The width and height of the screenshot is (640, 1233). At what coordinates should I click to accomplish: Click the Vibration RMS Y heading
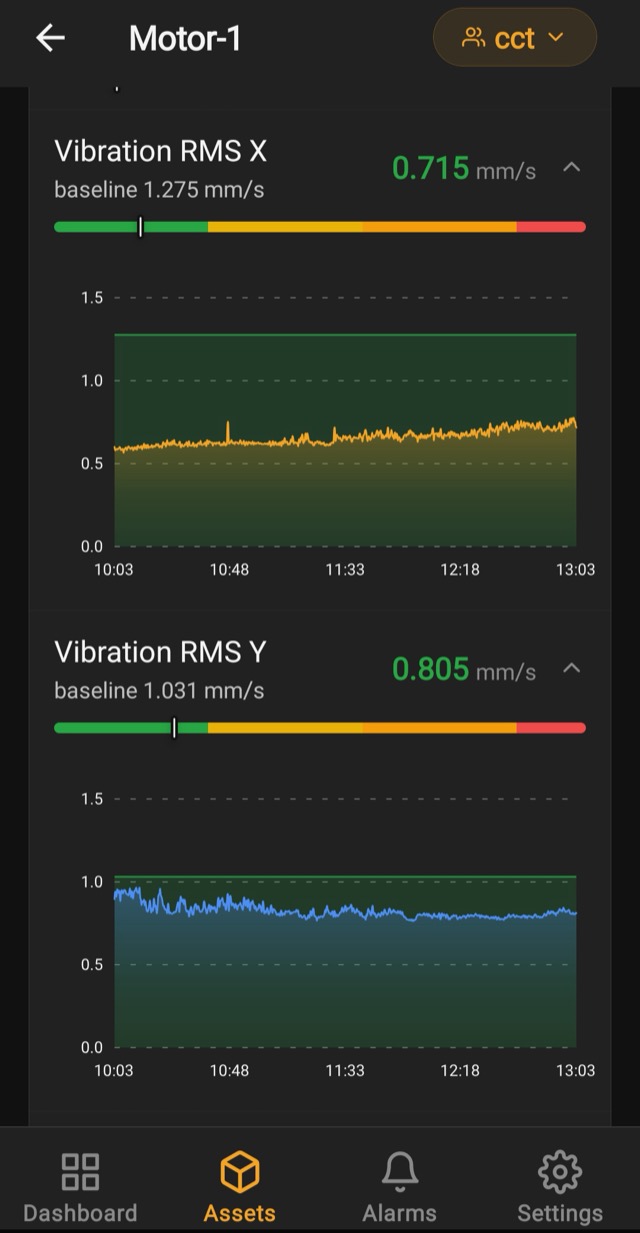160,652
